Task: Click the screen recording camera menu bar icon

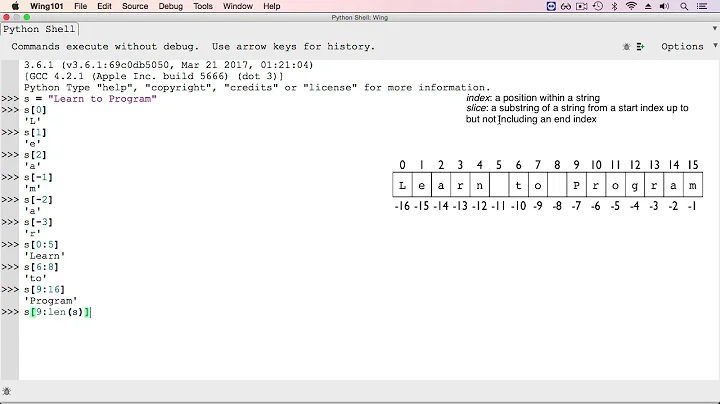Action: 582,6
